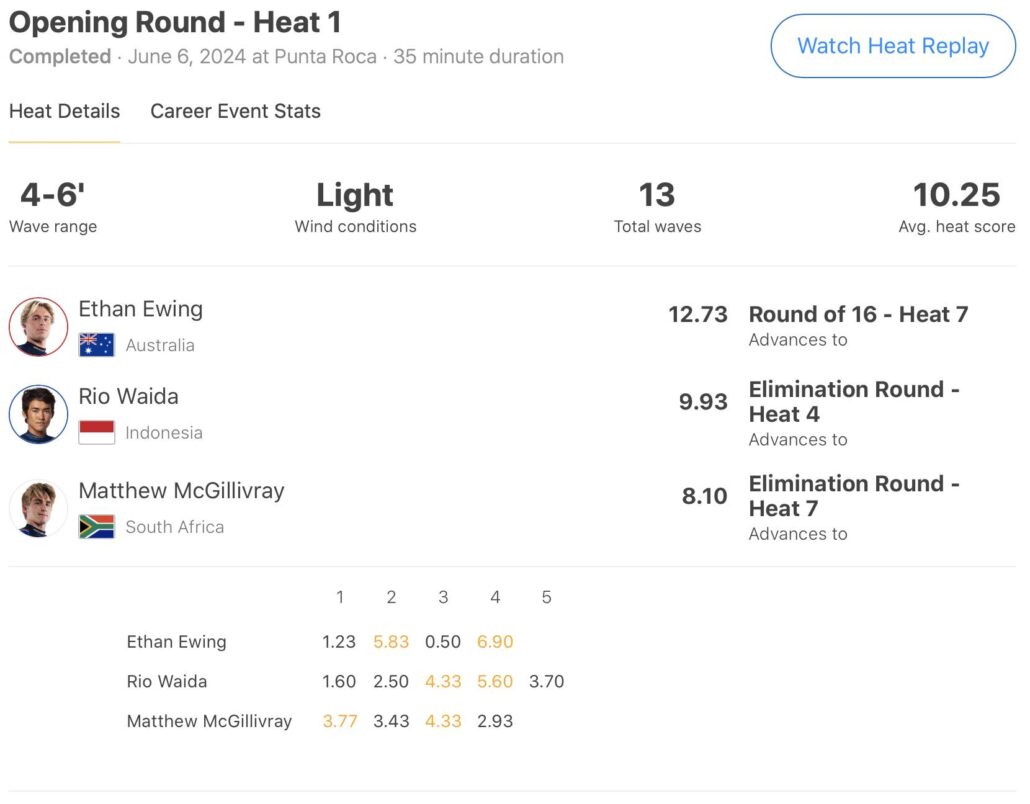This screenshot has width=1030, height=804.
Task: Click Rio Waida's profile avatar
Action: coord(39,414)
